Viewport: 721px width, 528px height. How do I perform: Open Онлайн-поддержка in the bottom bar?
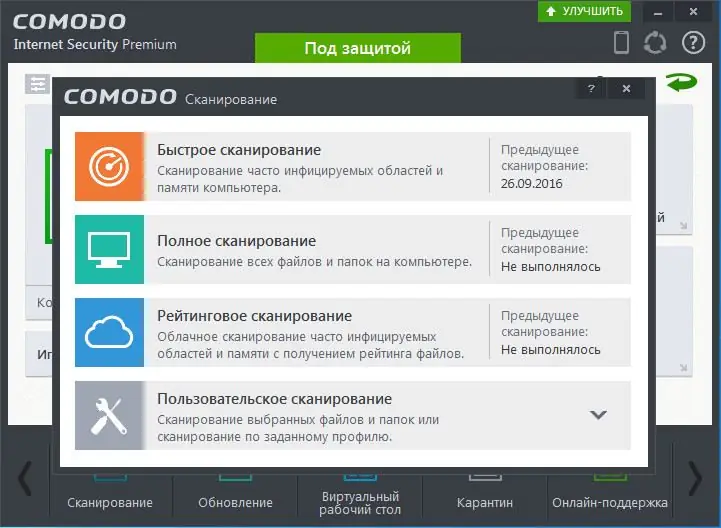[610, 502]
